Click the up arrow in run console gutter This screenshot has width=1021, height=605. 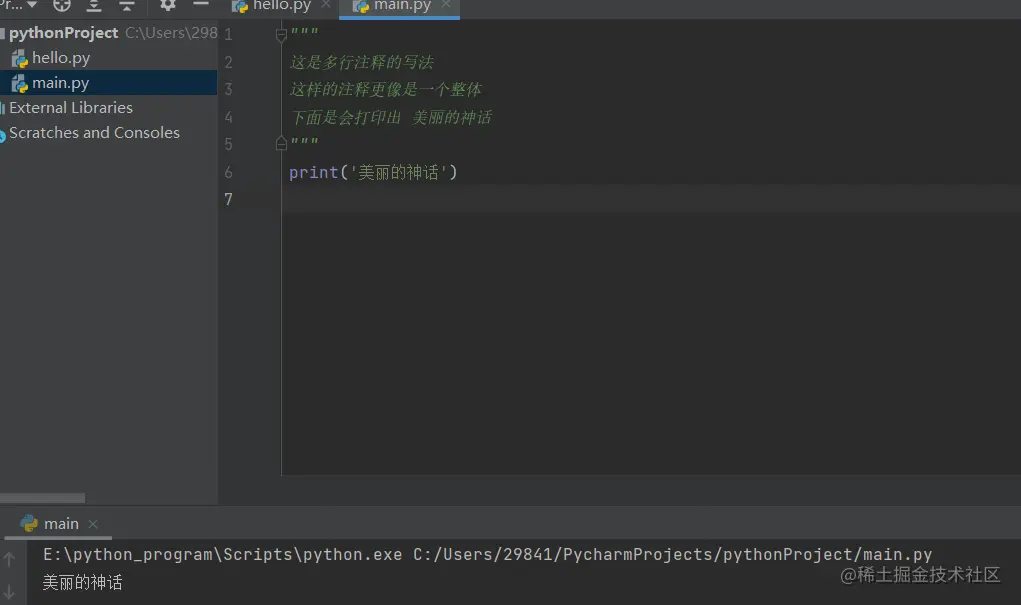click(x=10, y=558)
